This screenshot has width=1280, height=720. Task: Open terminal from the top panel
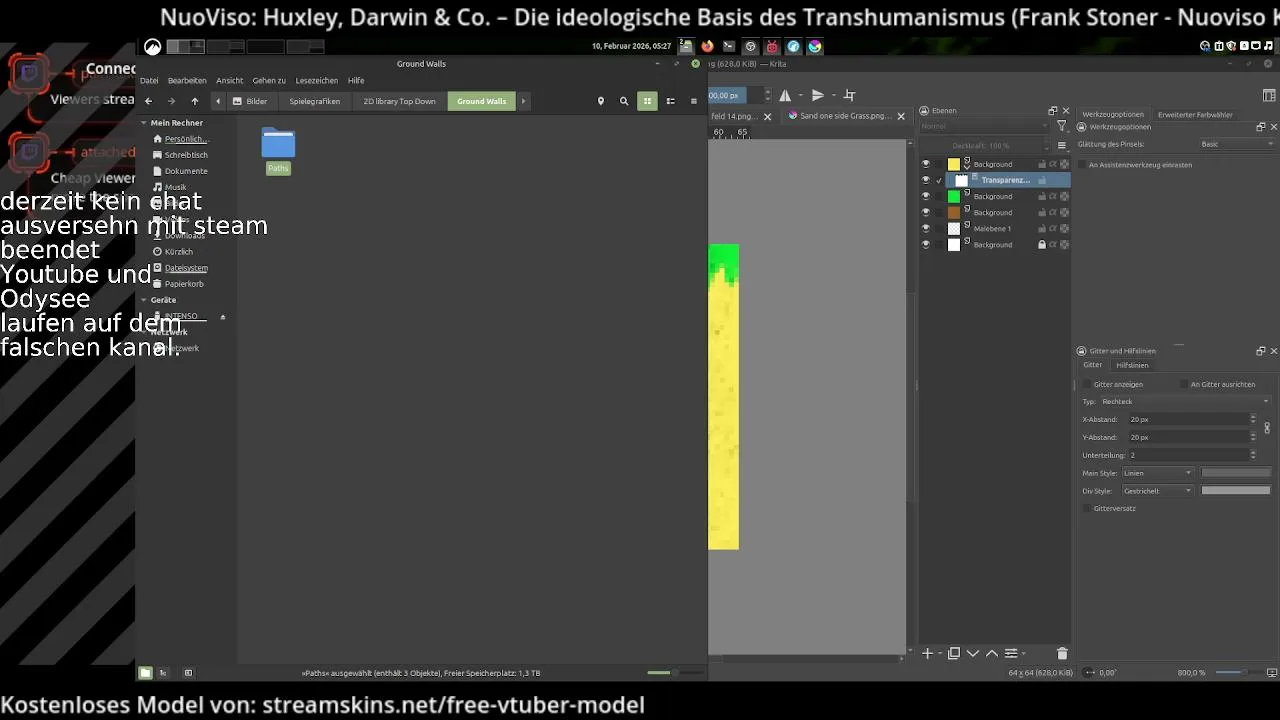click(729, 46)
